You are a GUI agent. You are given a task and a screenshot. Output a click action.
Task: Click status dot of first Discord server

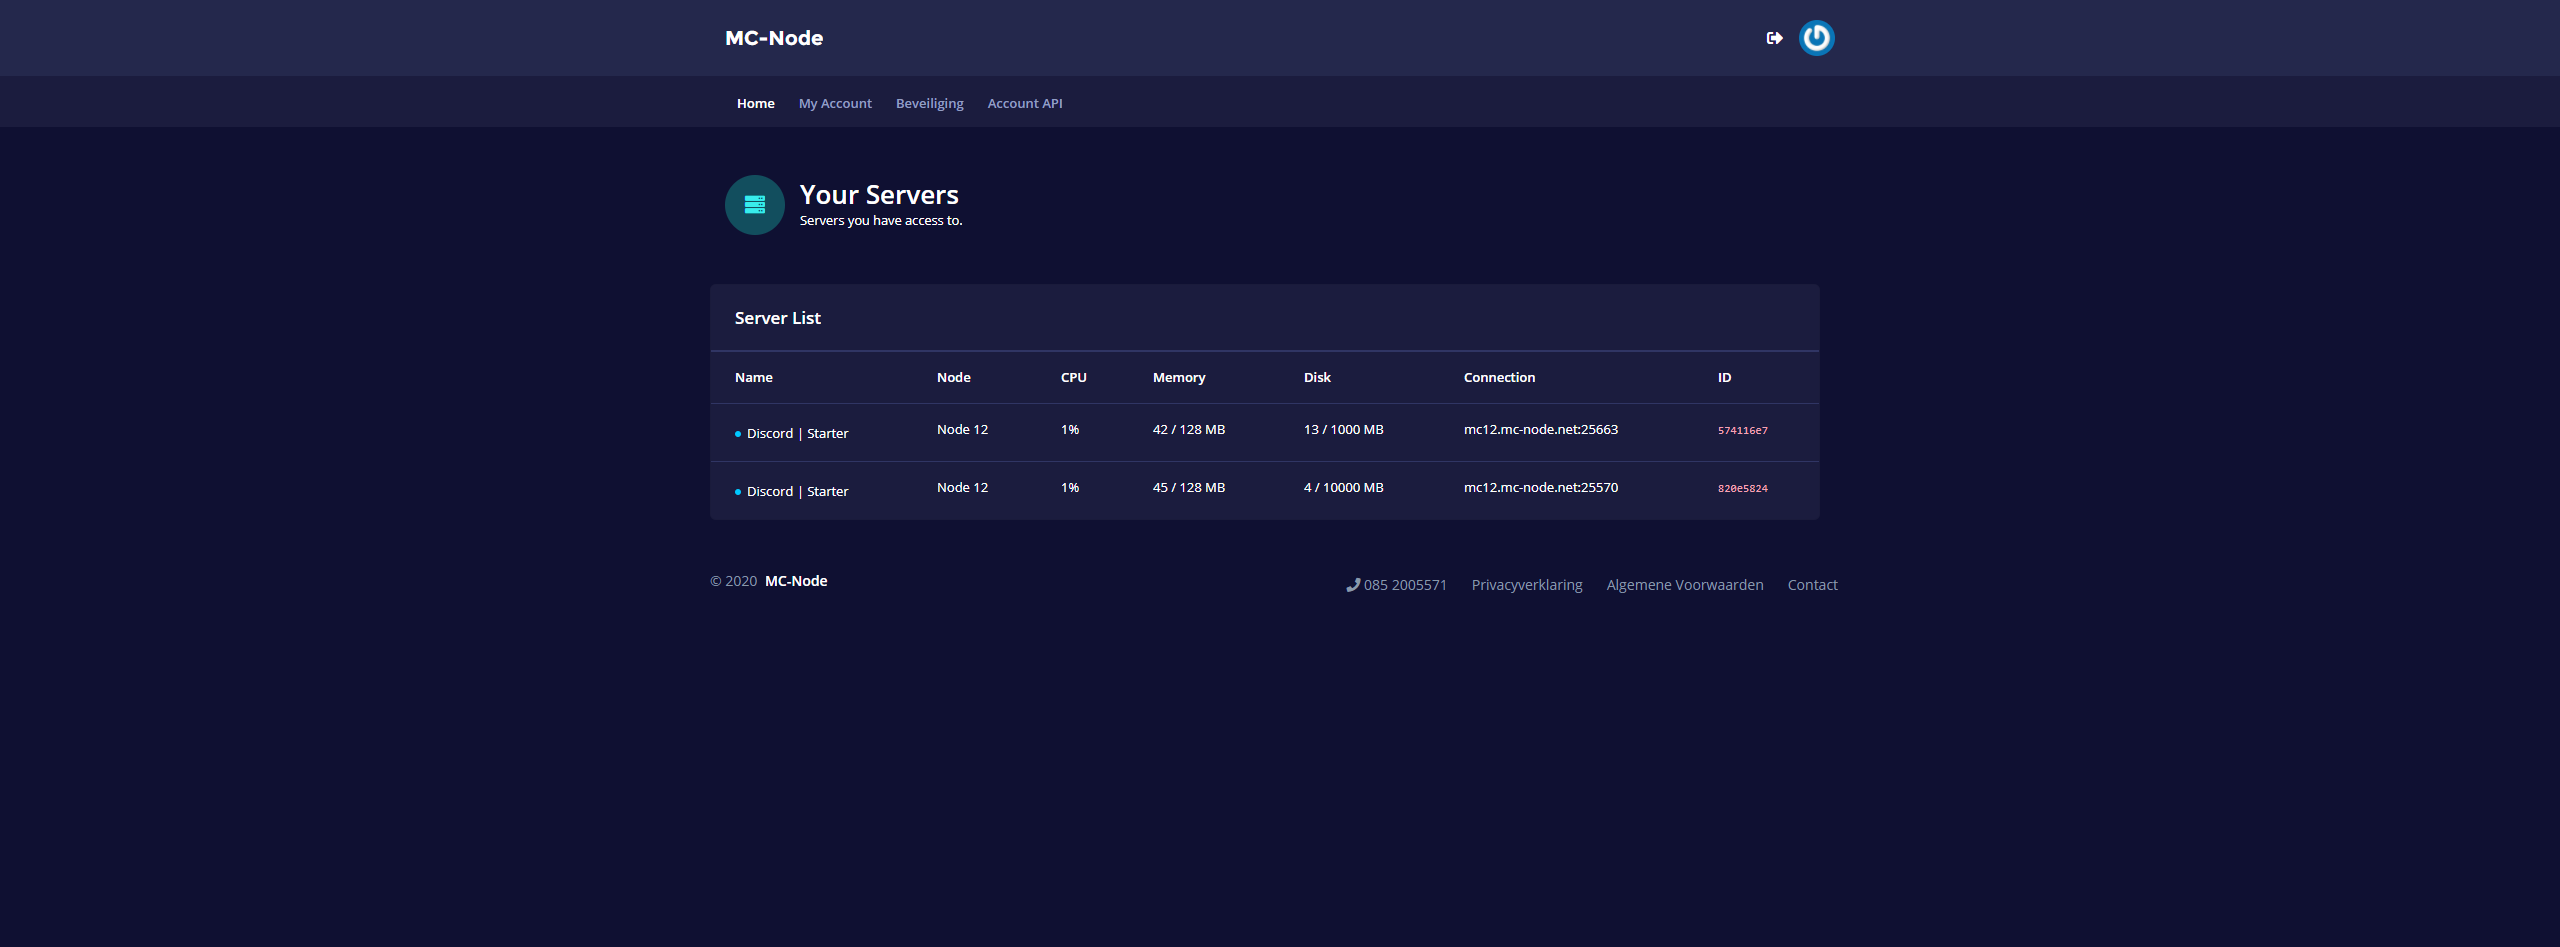pyautogui.click(x=738, y=434)
